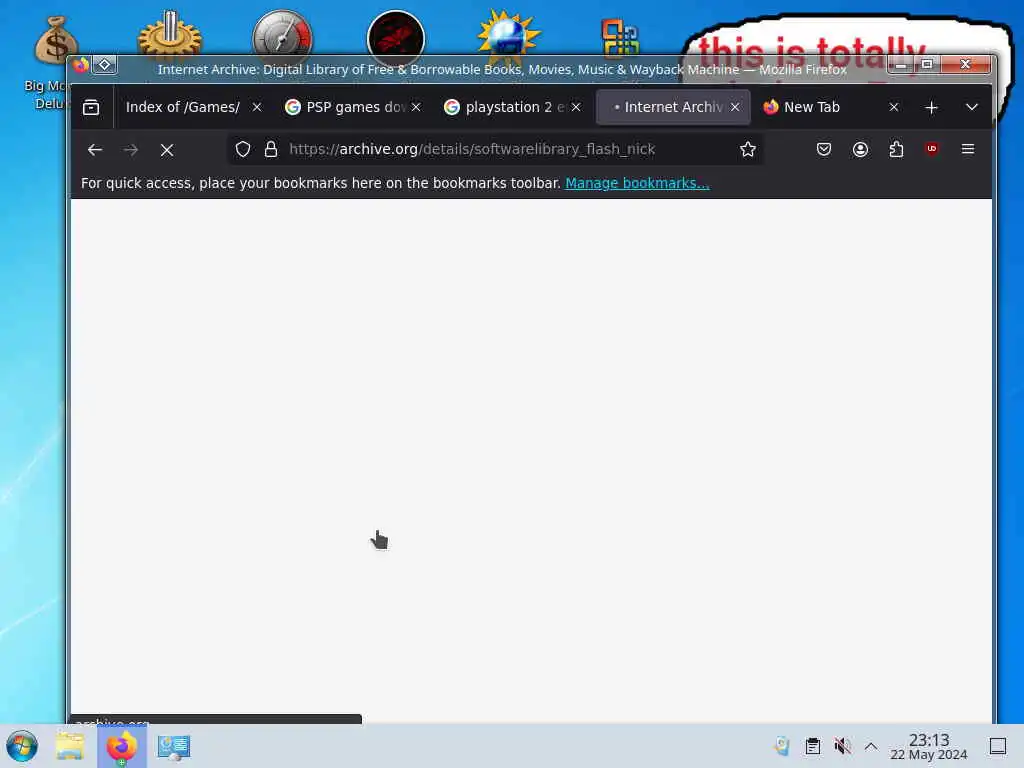The image size is (1024, 768).
Task: Open Firefox account menu
Action: coord(861,149)
